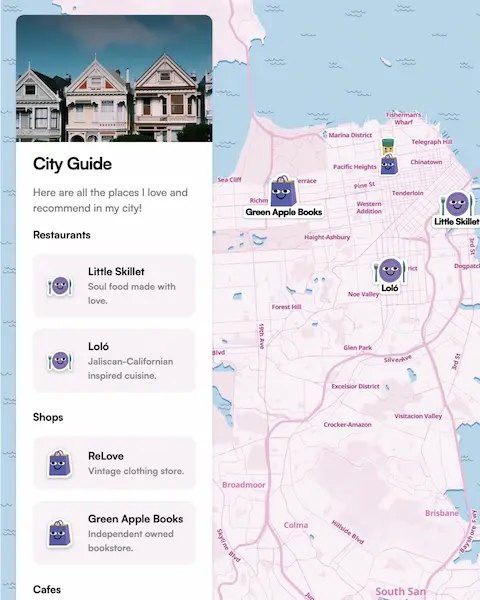
Task: Click the City Guide intro paragraph
Action: tap(110, 200)
